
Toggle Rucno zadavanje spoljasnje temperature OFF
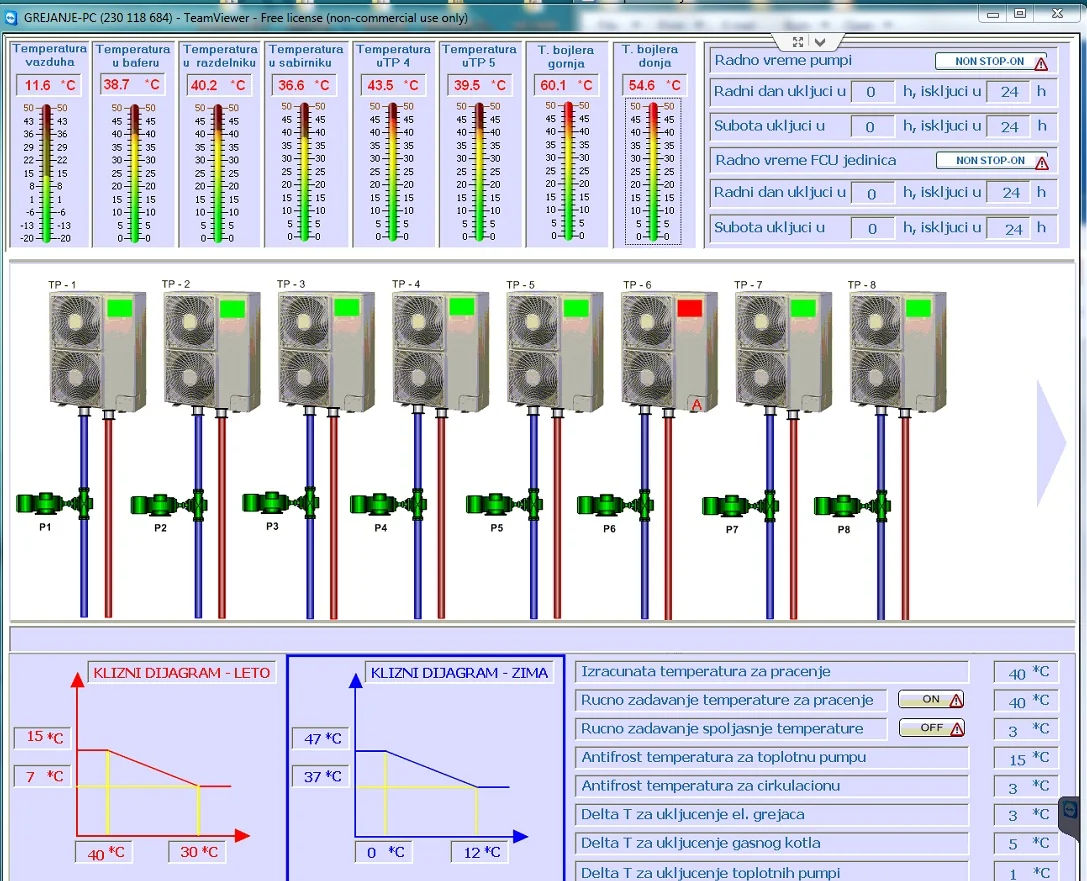click(932, 728)
